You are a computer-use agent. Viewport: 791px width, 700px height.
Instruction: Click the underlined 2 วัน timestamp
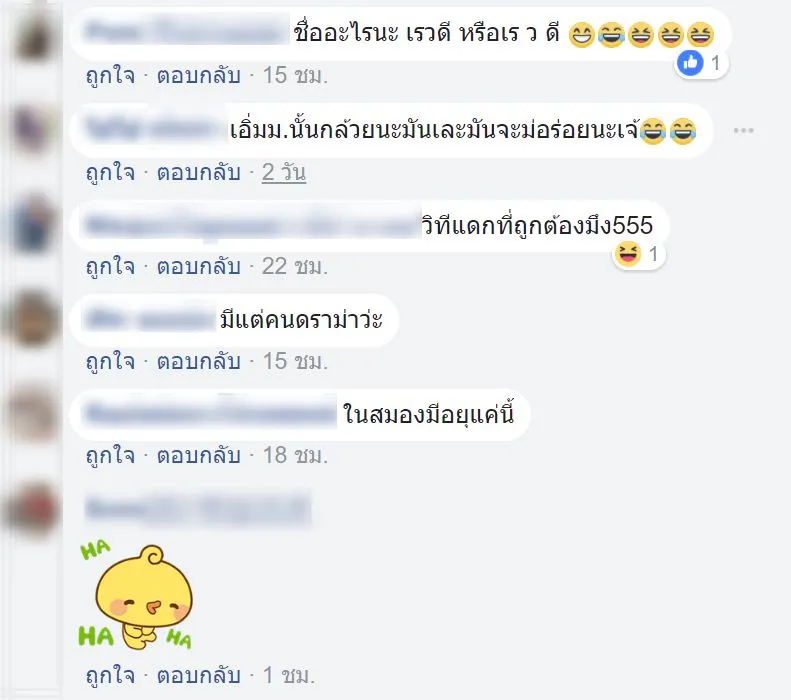tap(284, 172)
